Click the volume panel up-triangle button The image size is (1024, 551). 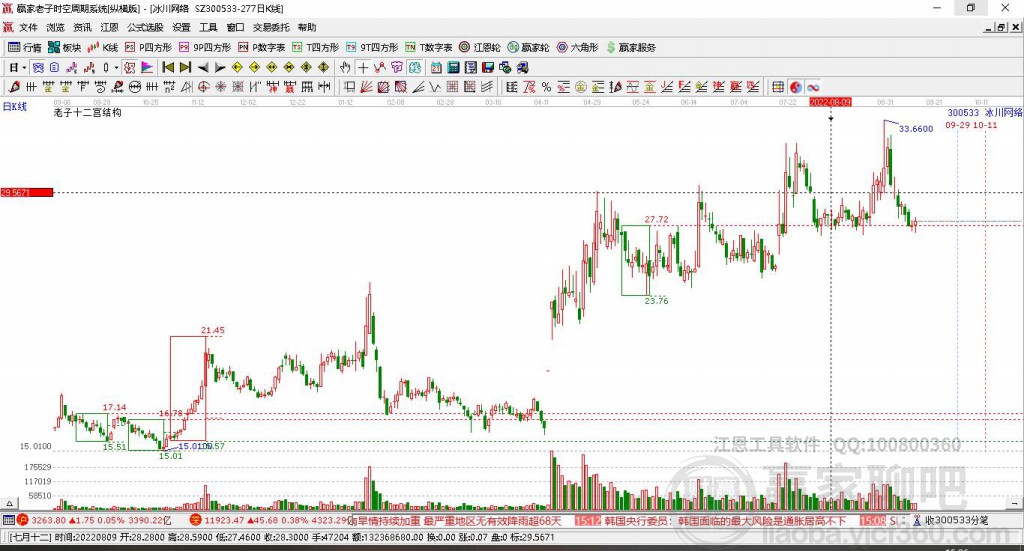pyautogui.click(x=9, y=504)
